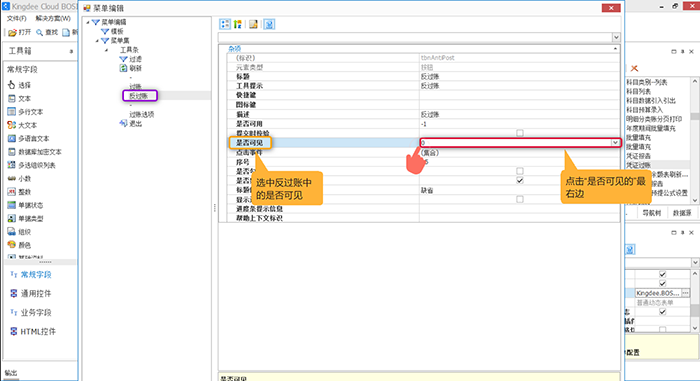Select the 过账选项 node in menu tree
Screen dimensions: 700x381
pyautogui.click(x=142, y=114)
